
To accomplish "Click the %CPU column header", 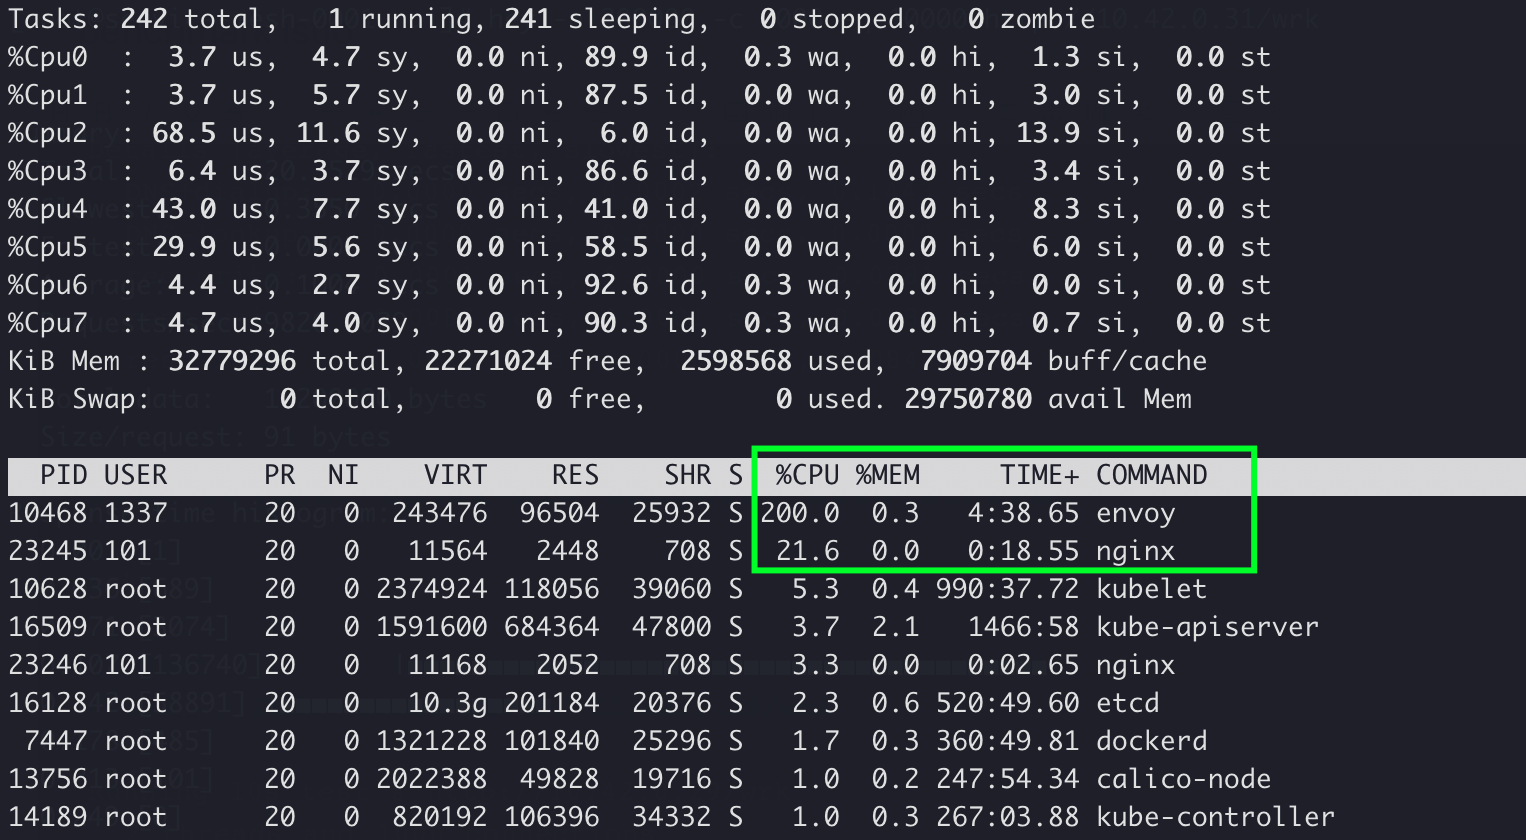I will (806, 475).
